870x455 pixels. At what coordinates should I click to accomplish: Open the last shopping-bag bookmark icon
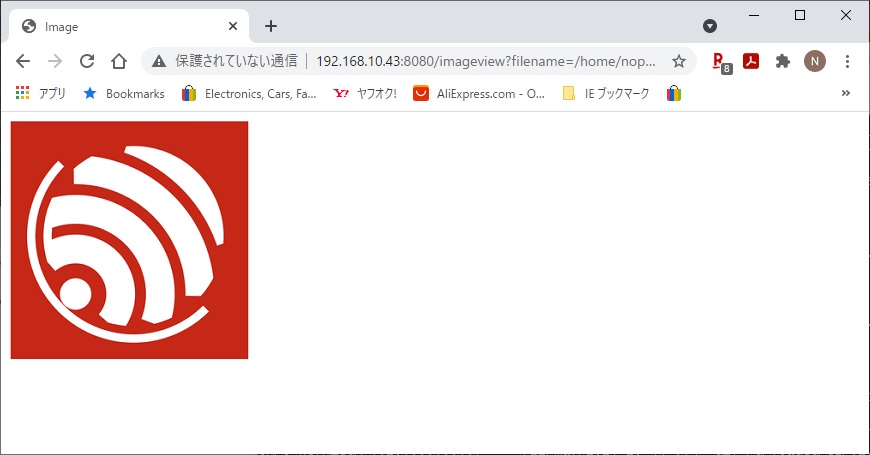click(x=674, y=93)
